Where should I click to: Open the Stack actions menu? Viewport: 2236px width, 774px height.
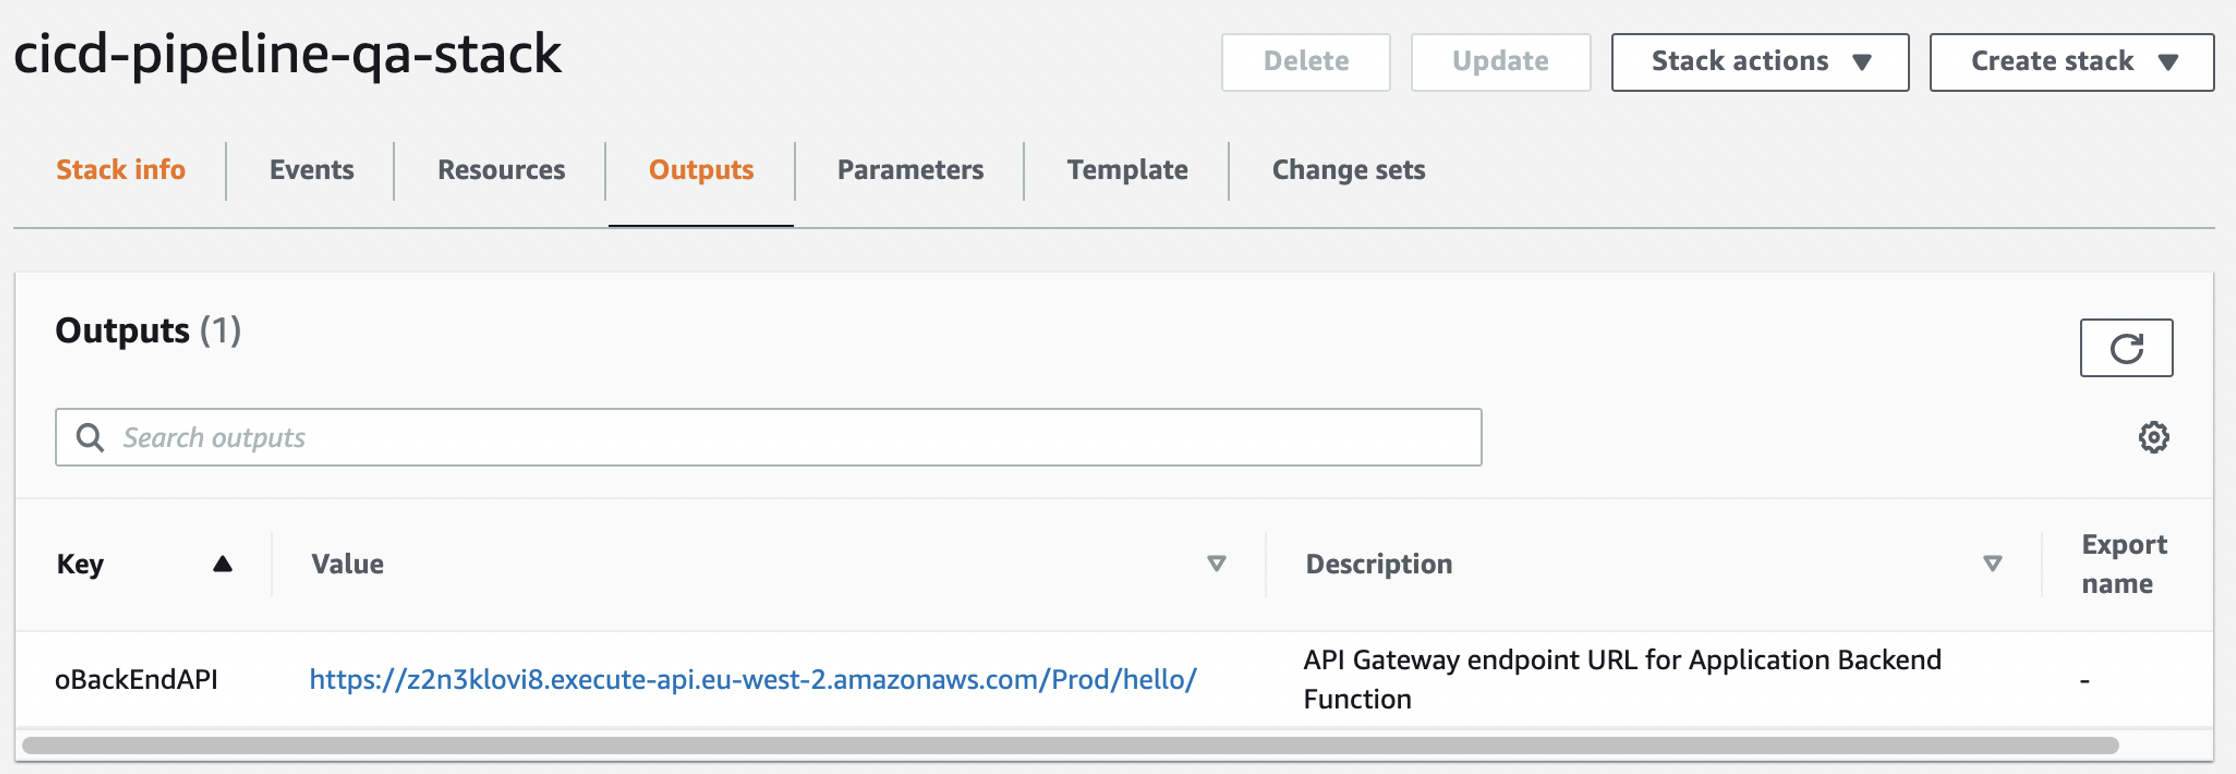click(1759, 61)
